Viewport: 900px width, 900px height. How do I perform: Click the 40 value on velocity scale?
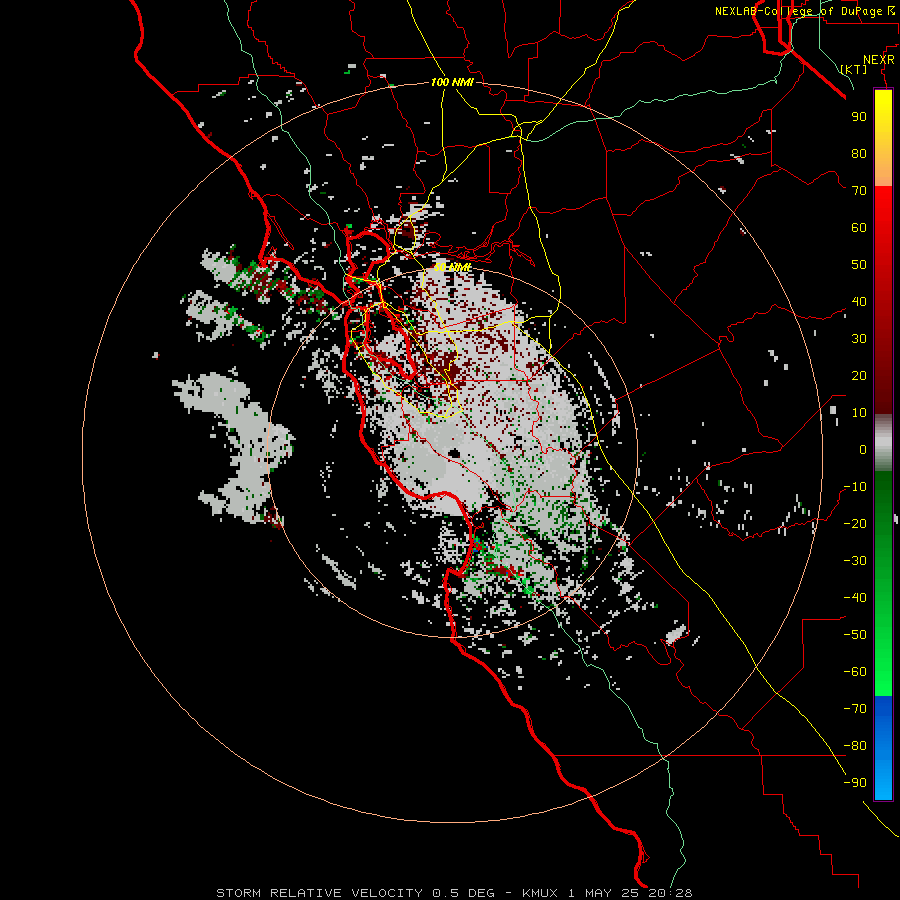[x=859, y=302]
